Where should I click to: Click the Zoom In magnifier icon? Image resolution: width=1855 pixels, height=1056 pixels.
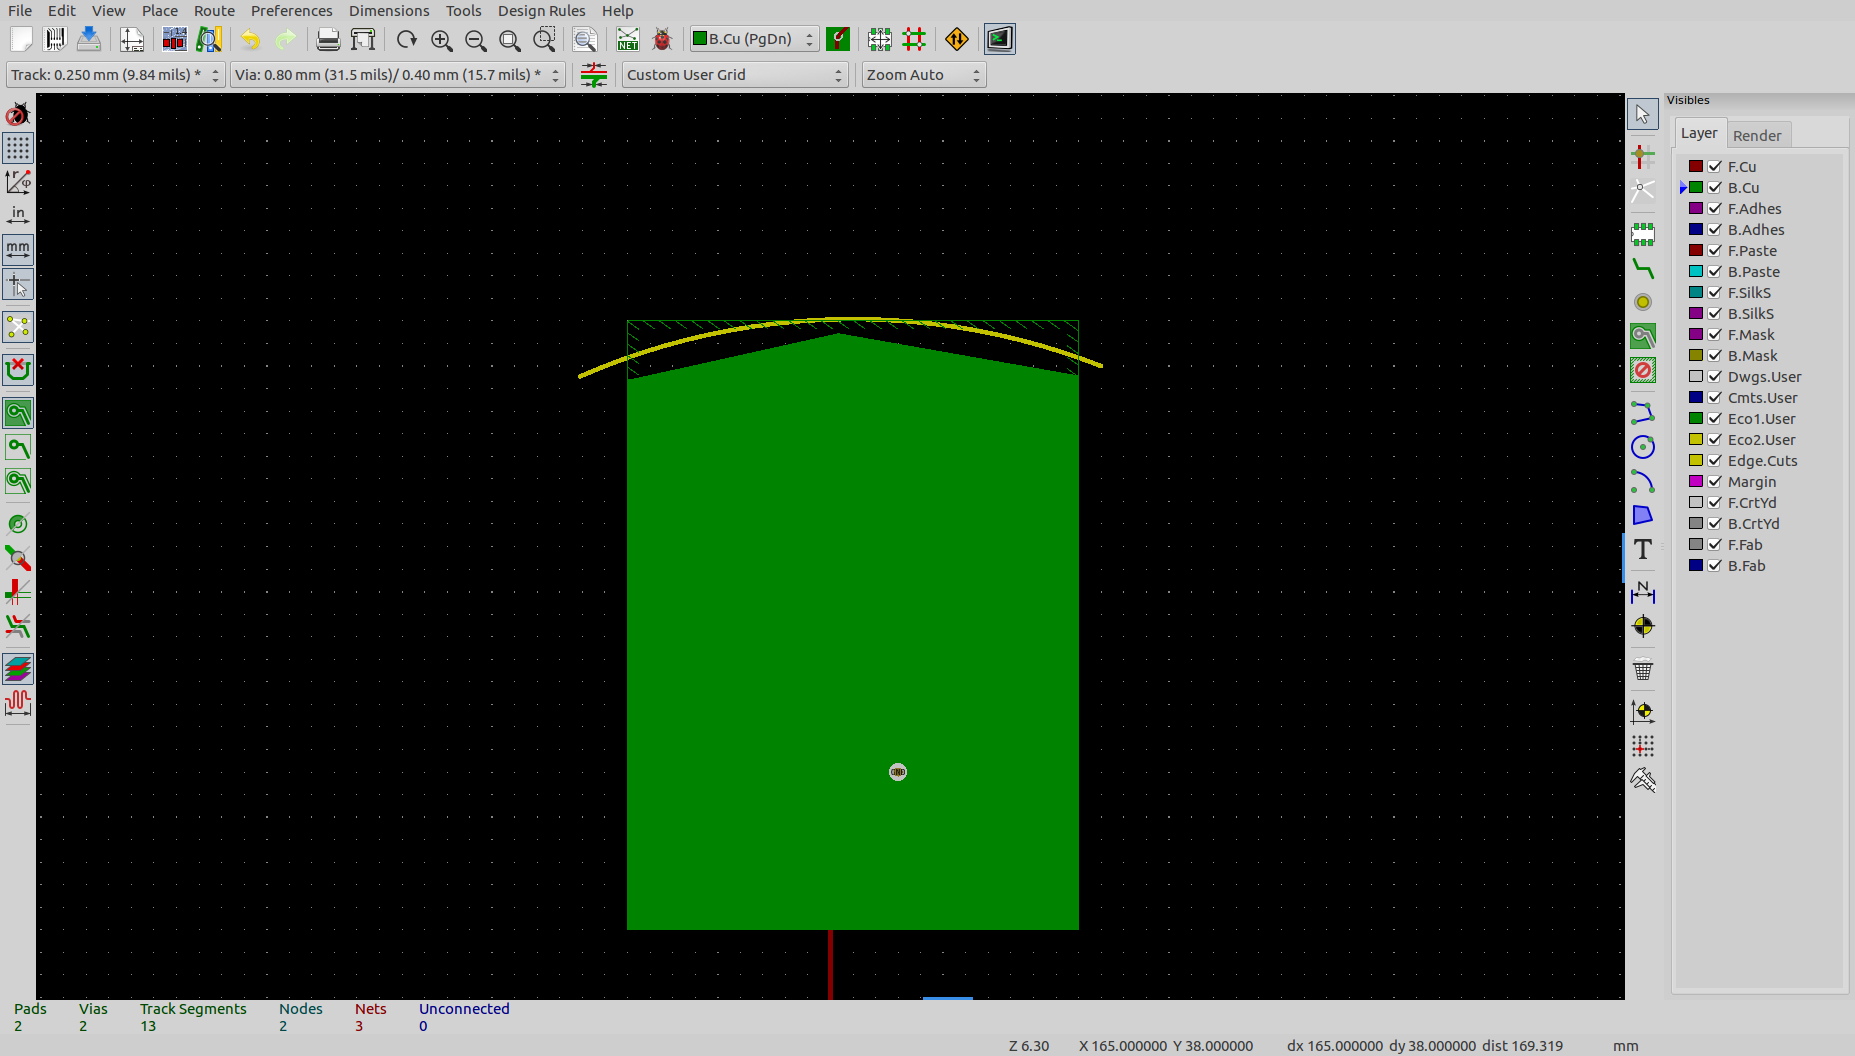pos(441,40)
